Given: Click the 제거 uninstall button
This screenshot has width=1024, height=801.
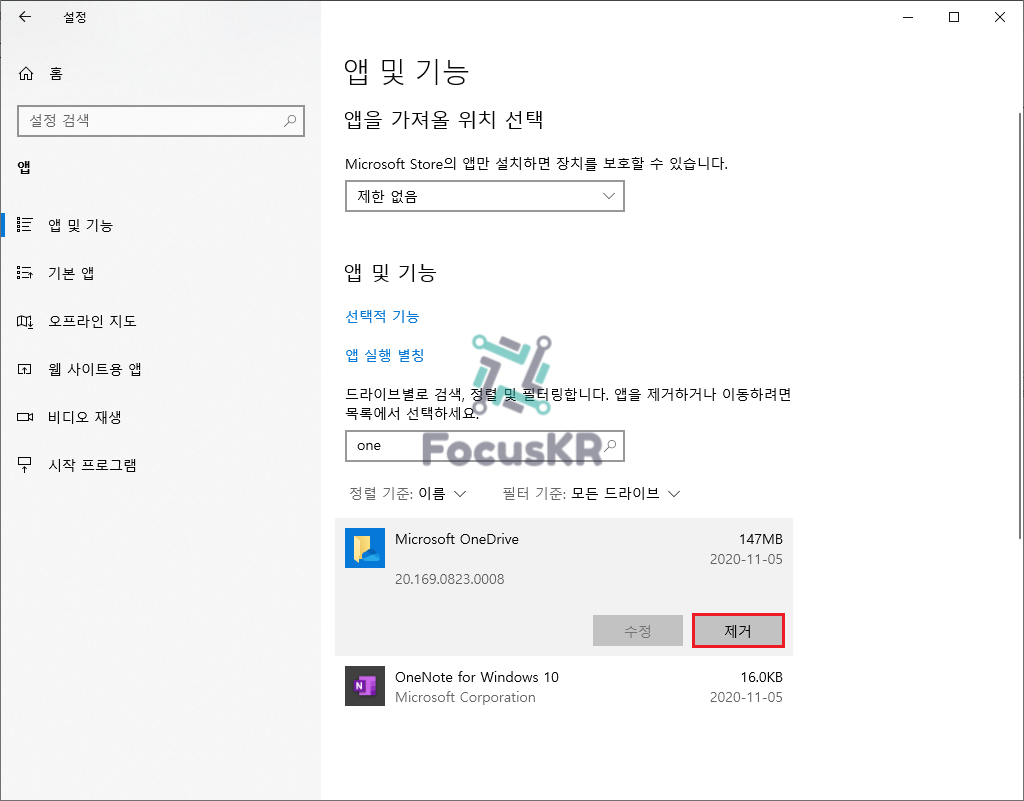Looking at the screenshot, I should click(x=738, y=631).
